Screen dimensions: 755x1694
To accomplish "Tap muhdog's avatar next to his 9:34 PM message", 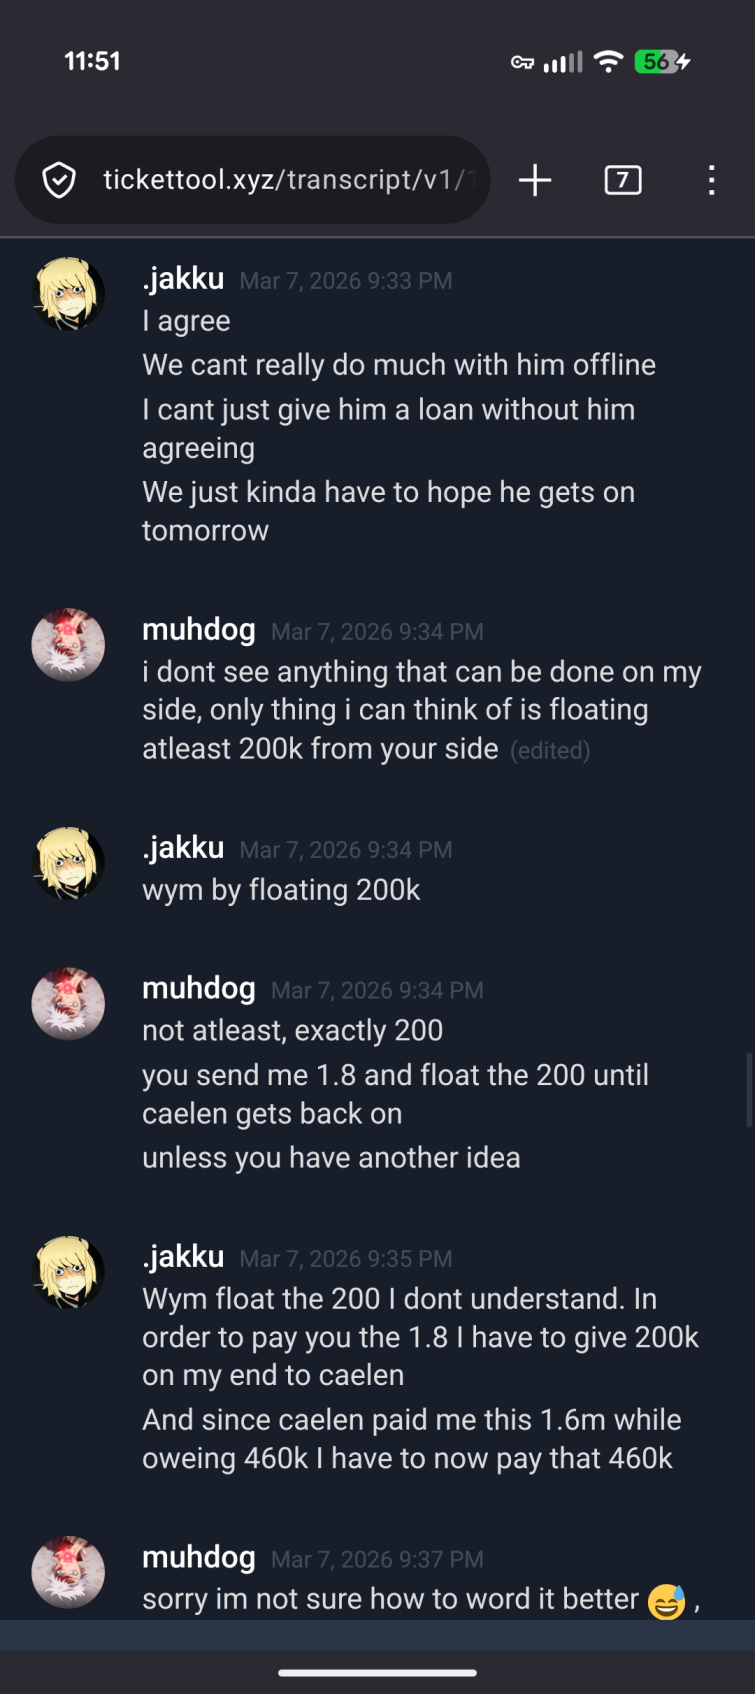I will click(68, 645).
